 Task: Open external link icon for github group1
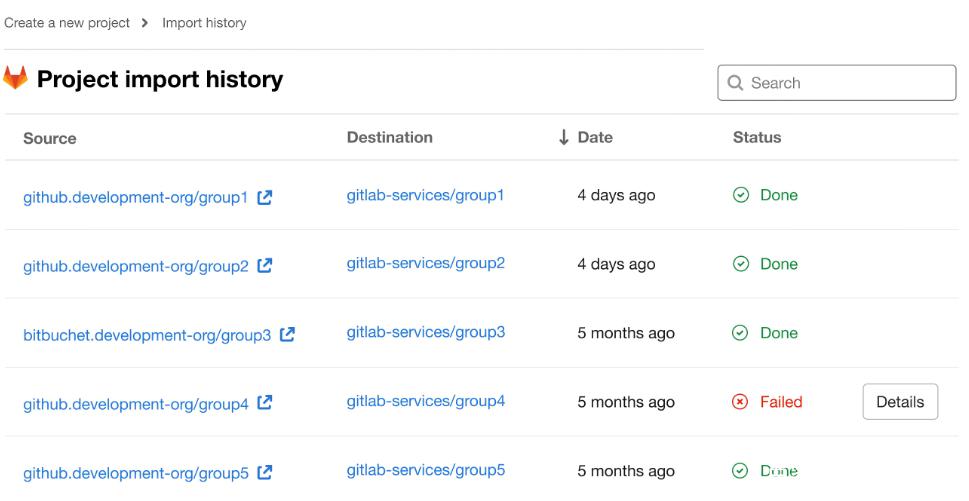(x=264, y=198)
